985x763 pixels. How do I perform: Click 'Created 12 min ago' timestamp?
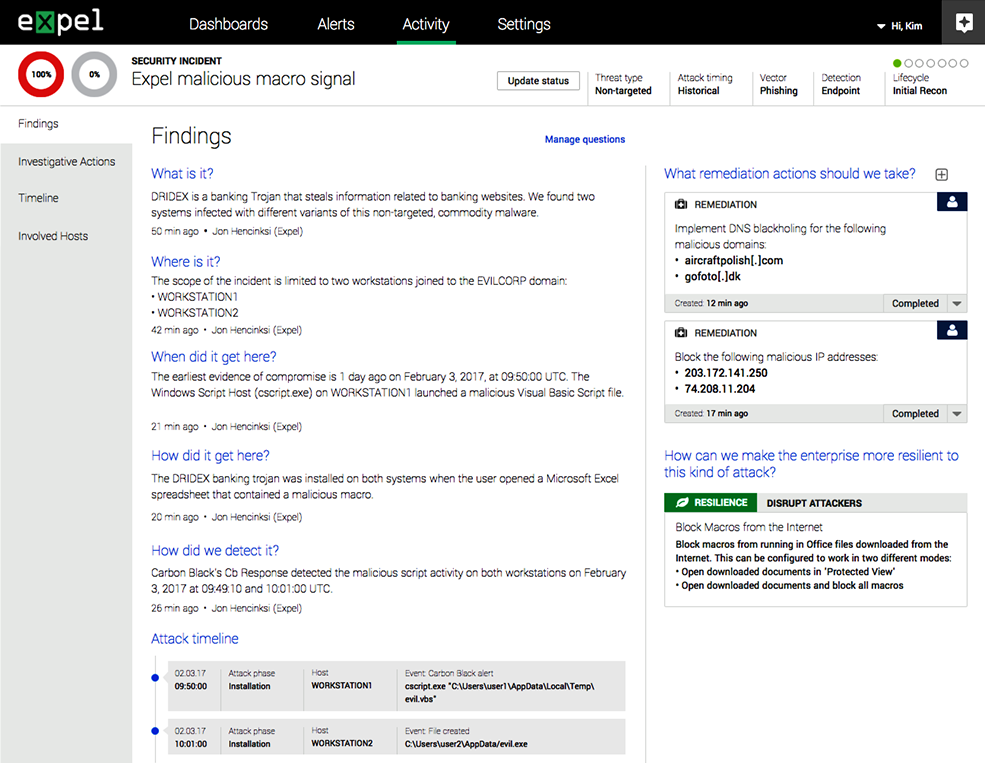click(711, 303)
